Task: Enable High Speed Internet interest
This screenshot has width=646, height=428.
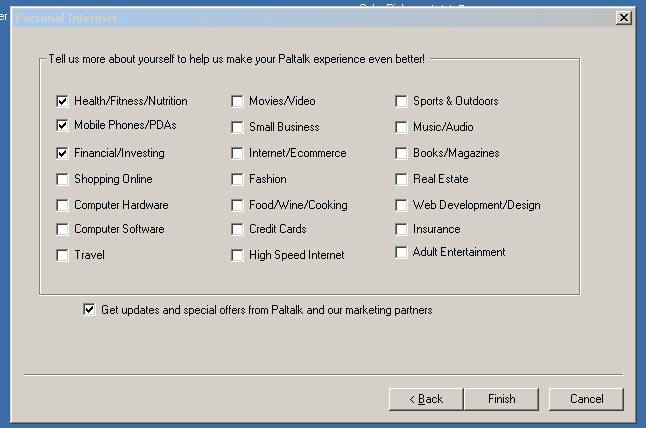Action: (x=237, y=255)
